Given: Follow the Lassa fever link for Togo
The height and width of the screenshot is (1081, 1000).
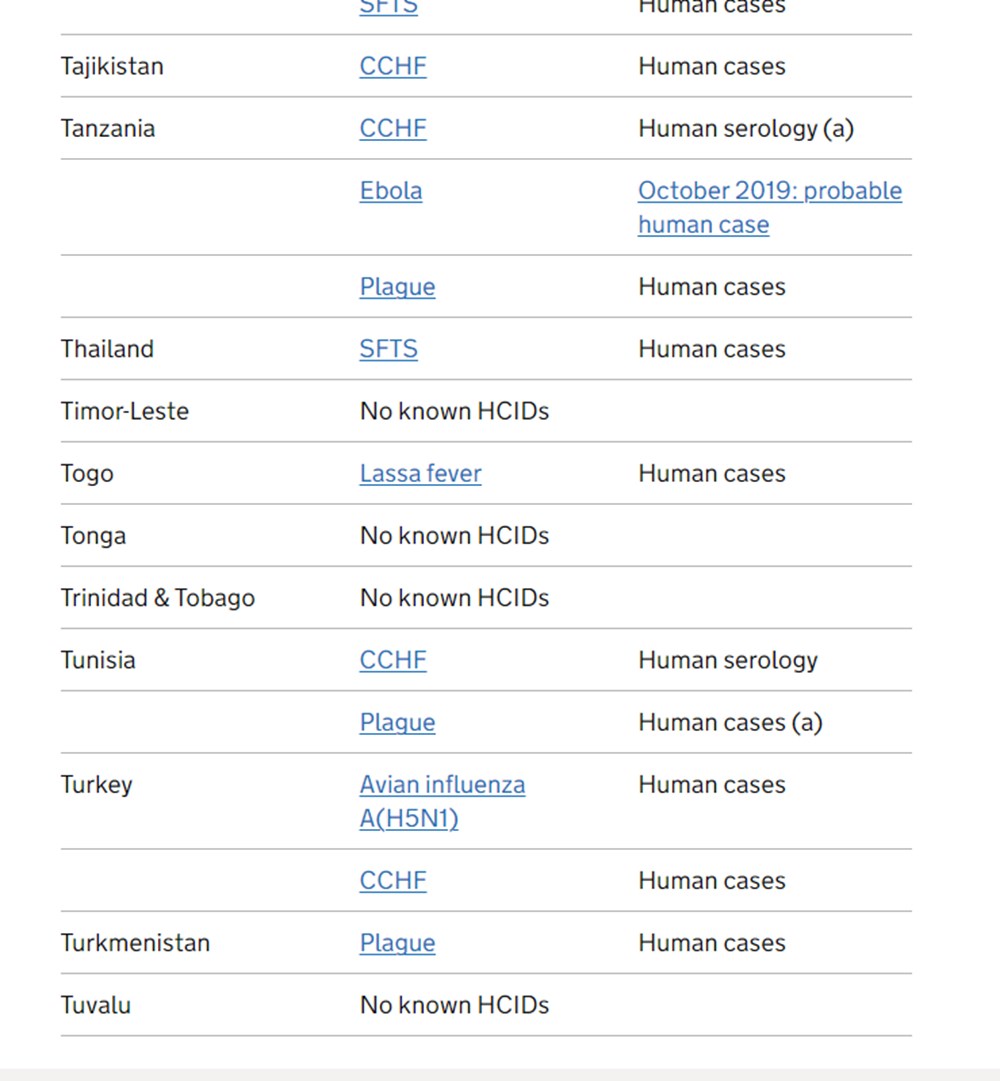Looking at the screenshot, I should pyautogui.click(x=420, y=473).
